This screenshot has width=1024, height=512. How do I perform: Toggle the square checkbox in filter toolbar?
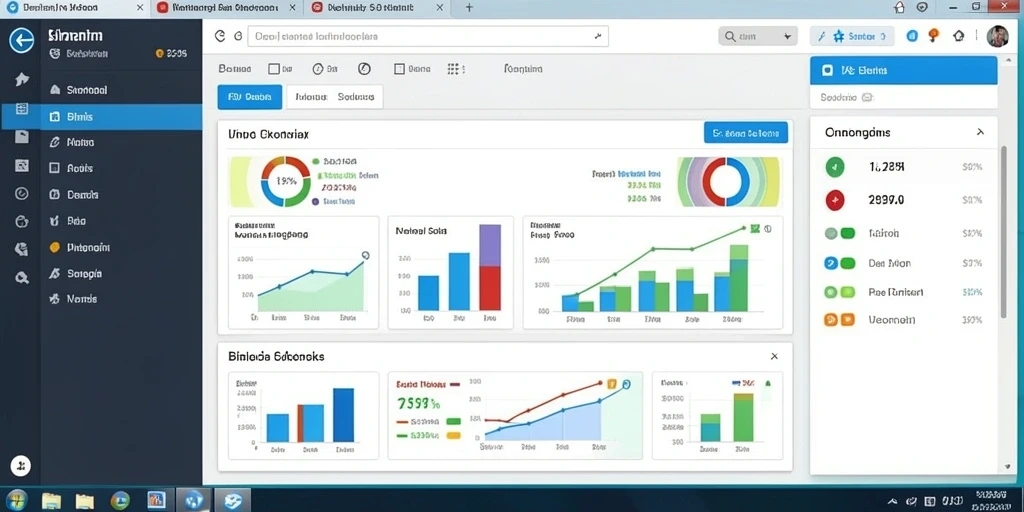point(274,69)
